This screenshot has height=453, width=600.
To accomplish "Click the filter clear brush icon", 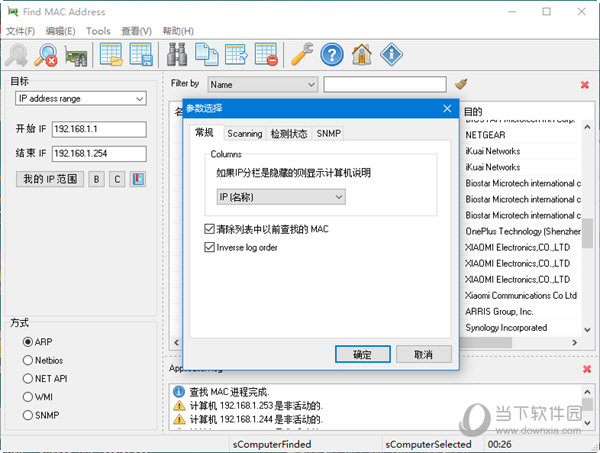I will click(461, 84).
